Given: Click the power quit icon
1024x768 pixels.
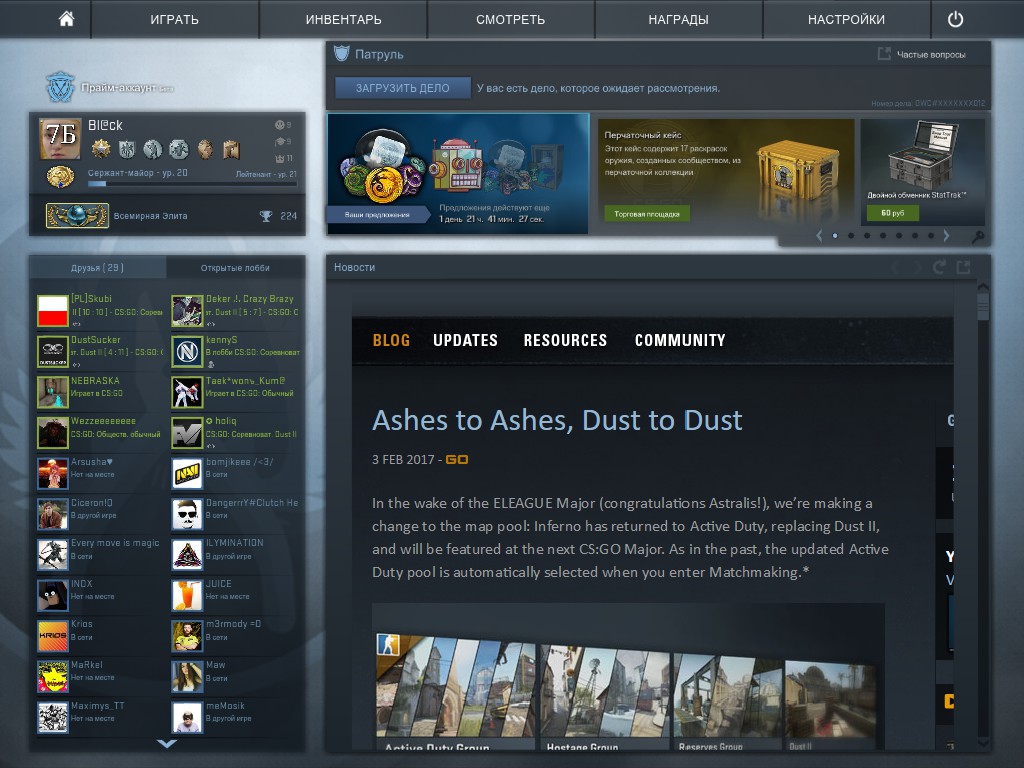Looking at the screenshot, I should click(955, 19).
